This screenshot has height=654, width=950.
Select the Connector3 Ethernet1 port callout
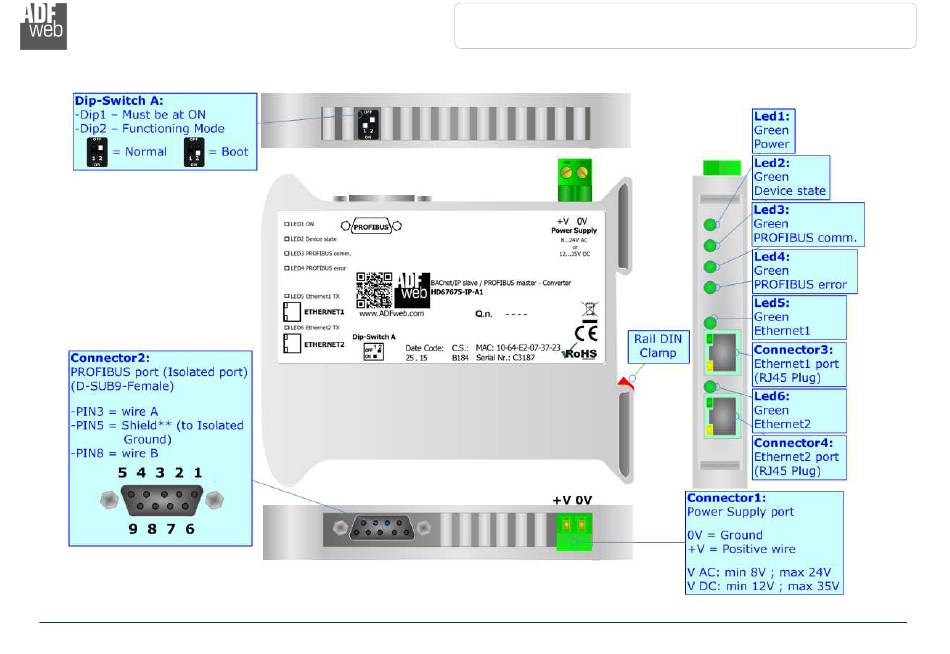tap(797, 364)
